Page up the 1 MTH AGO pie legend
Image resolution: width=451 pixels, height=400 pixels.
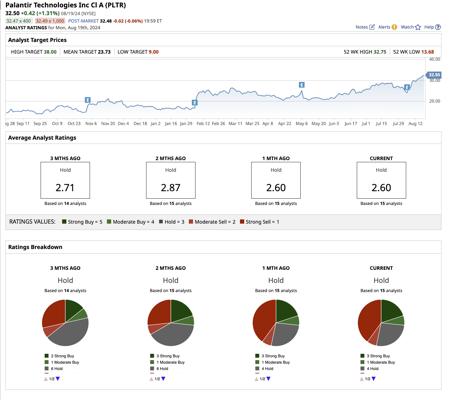point(257,379)
